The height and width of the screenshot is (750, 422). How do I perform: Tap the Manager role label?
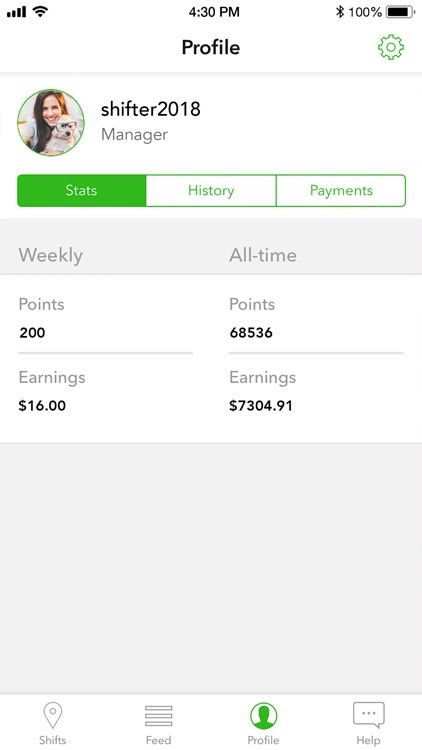coord(134,134)
